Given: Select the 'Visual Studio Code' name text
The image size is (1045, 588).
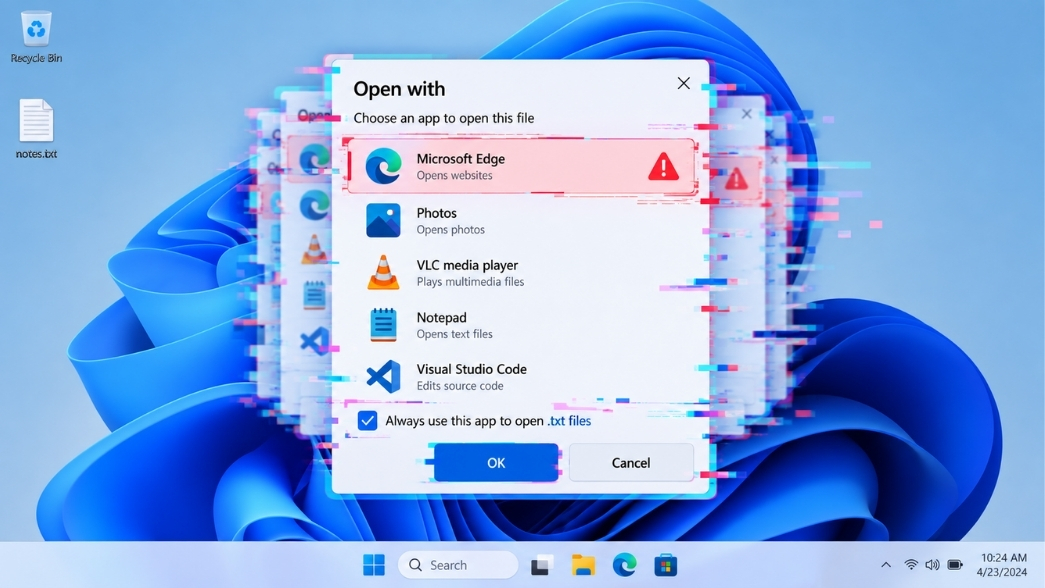Looking at the screenshot, I should pyautogui.click(x=471, y=369).
